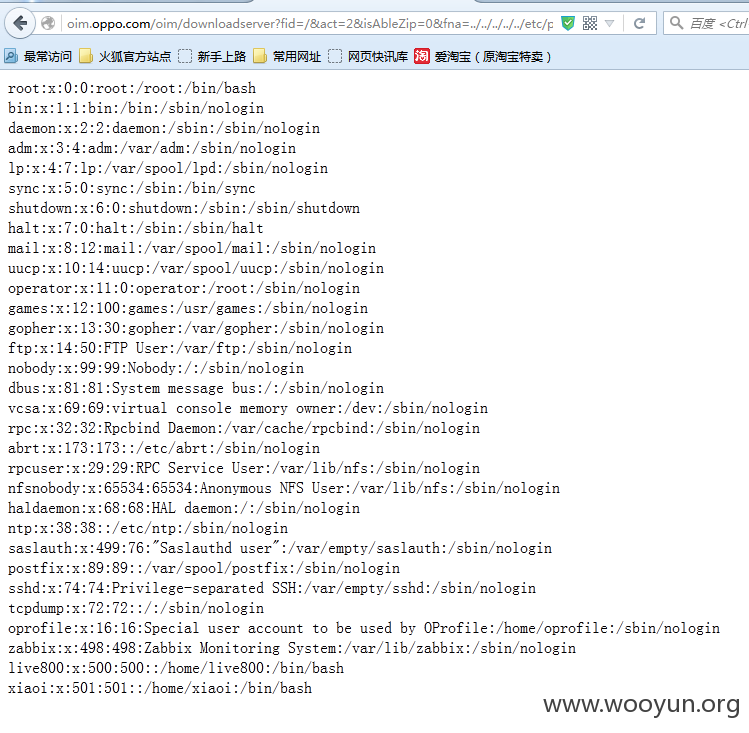Image resolution: width=749 pixels, height=733 pixels.
Task: Click the site identity globe icon
Action: coord(48,23)
